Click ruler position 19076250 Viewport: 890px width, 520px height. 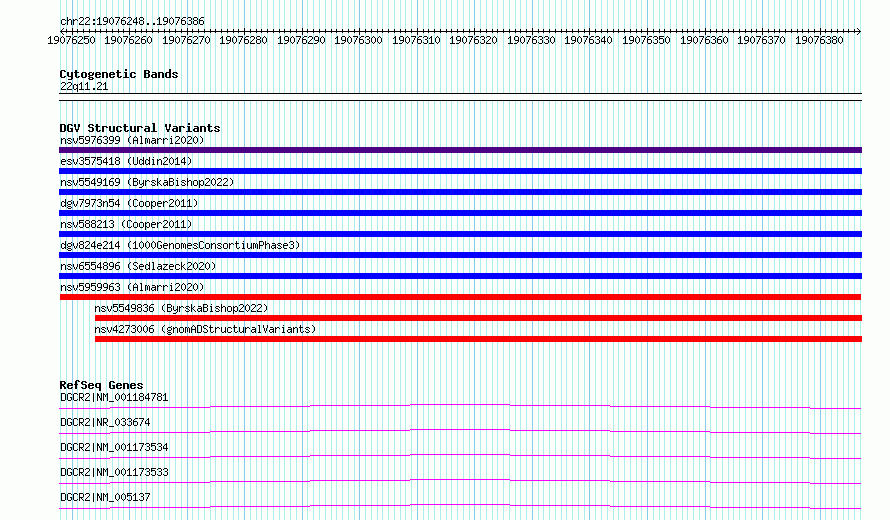click(x=72, y=40)
